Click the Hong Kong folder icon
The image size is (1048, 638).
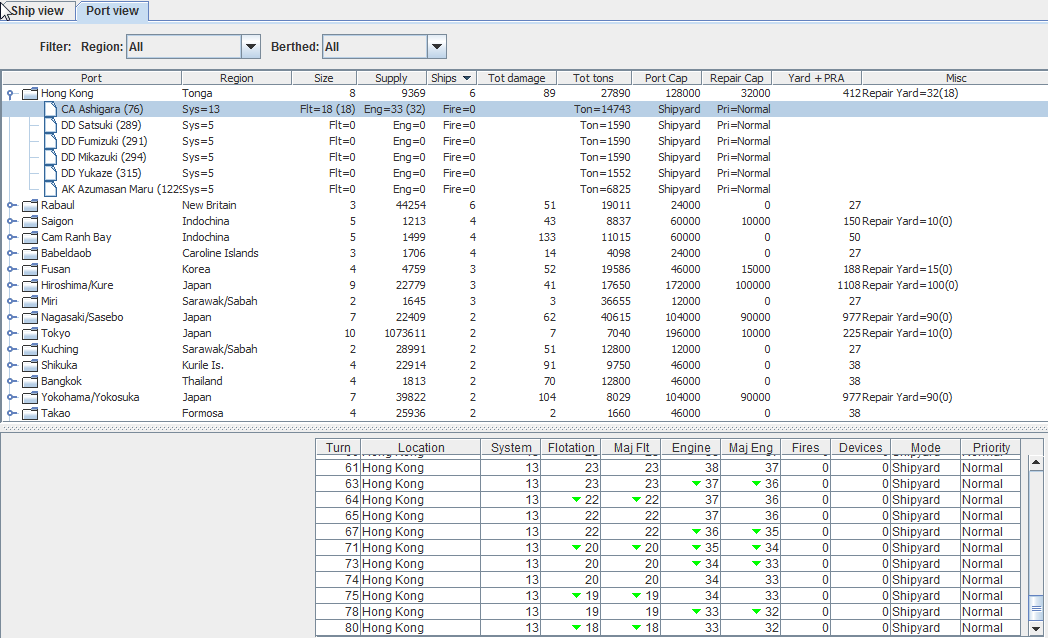pyautogui.click(x=28, y=93)
